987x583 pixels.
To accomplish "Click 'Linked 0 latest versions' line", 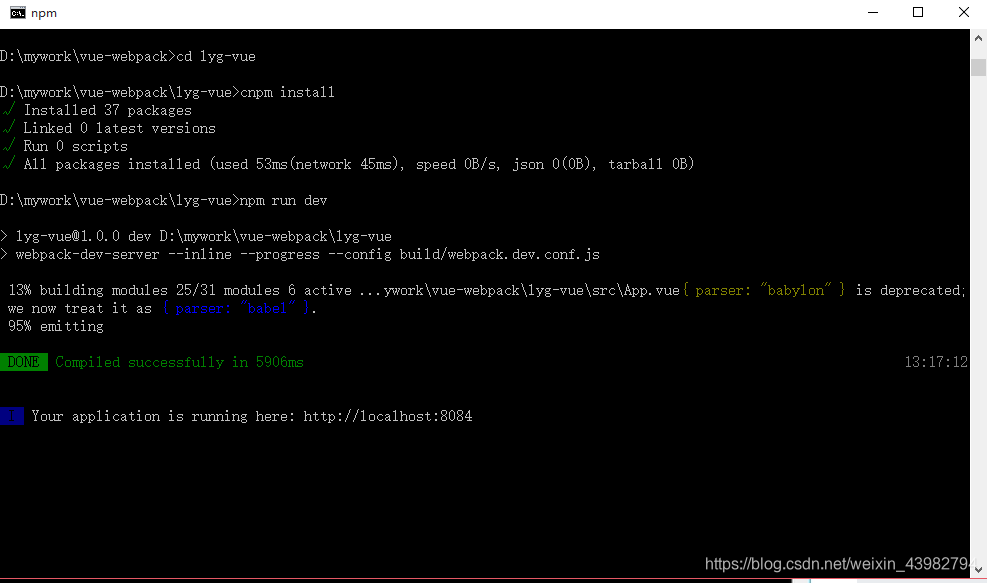I will (120, 128).
